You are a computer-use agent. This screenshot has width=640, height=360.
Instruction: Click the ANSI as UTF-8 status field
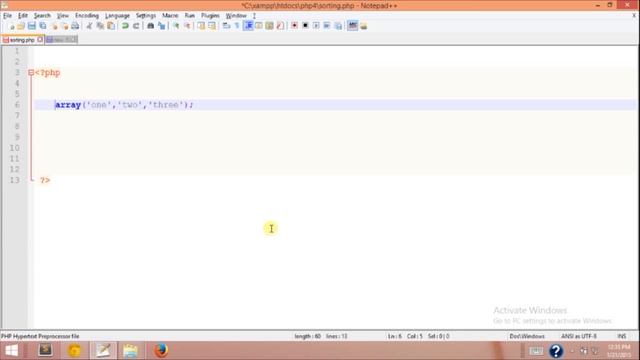point(579,336)
